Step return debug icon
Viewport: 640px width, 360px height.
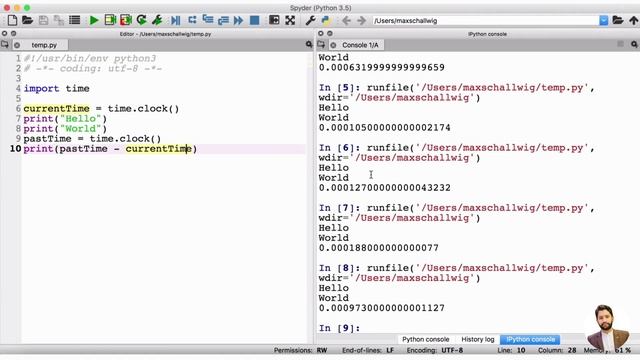[223, 20]
